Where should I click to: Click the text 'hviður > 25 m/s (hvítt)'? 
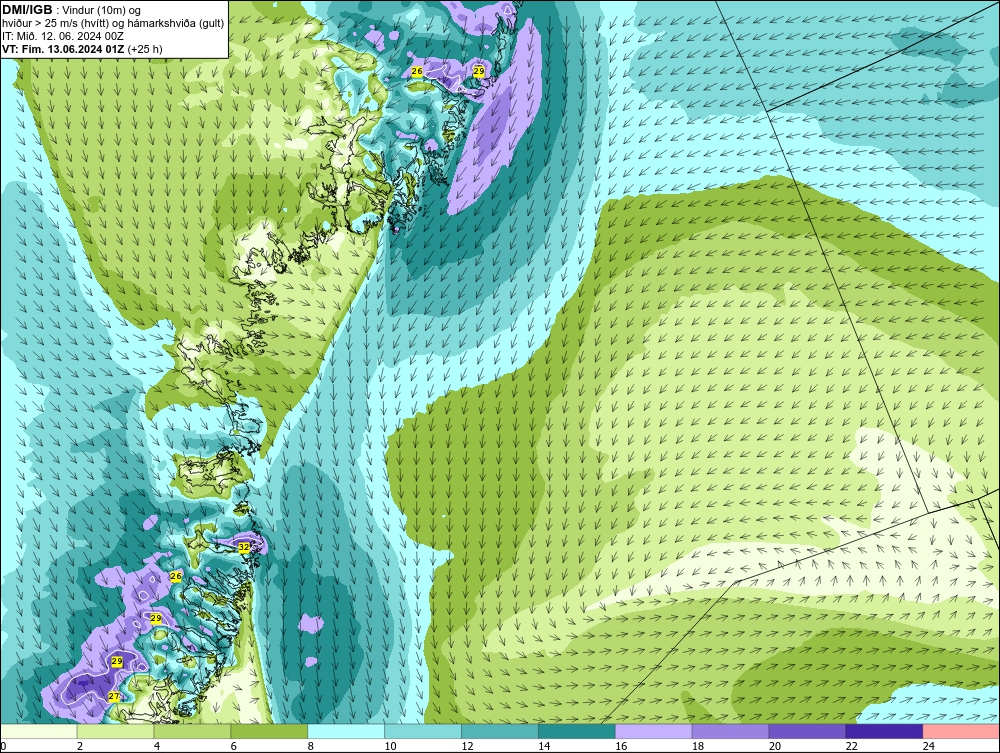pyautogui.click(x=53, y=24)
